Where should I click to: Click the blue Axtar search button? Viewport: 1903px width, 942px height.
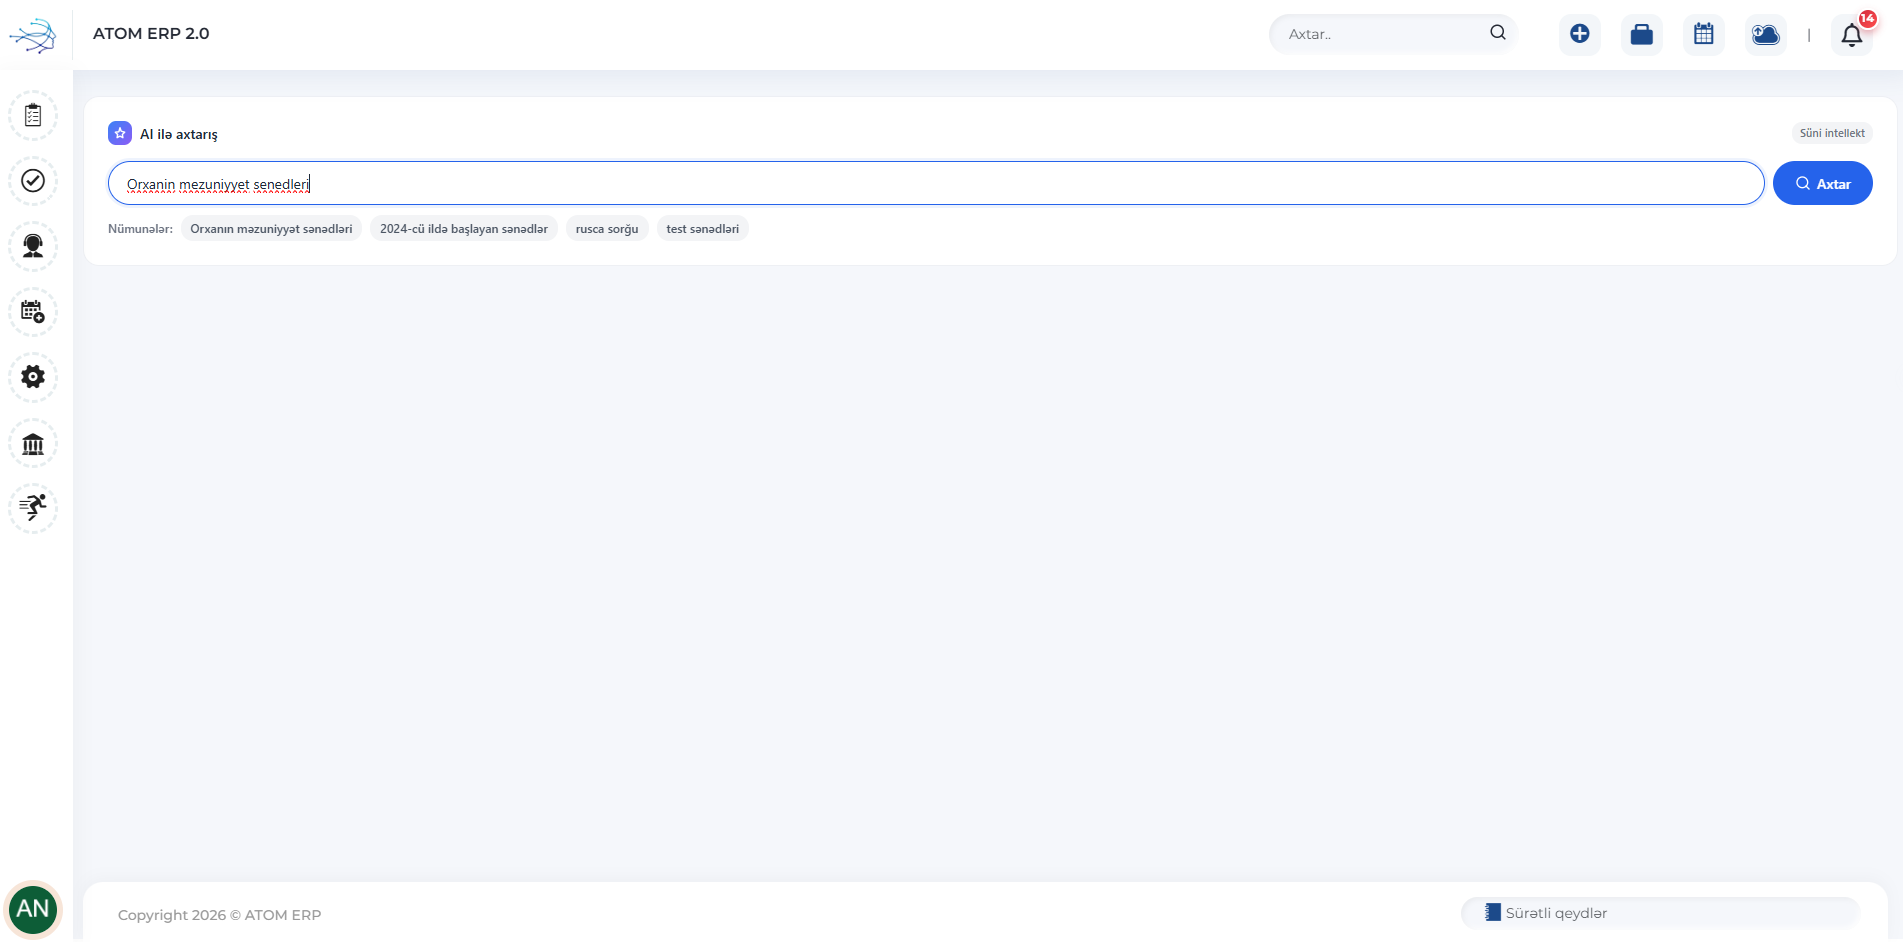click(x=1822, y=183)
